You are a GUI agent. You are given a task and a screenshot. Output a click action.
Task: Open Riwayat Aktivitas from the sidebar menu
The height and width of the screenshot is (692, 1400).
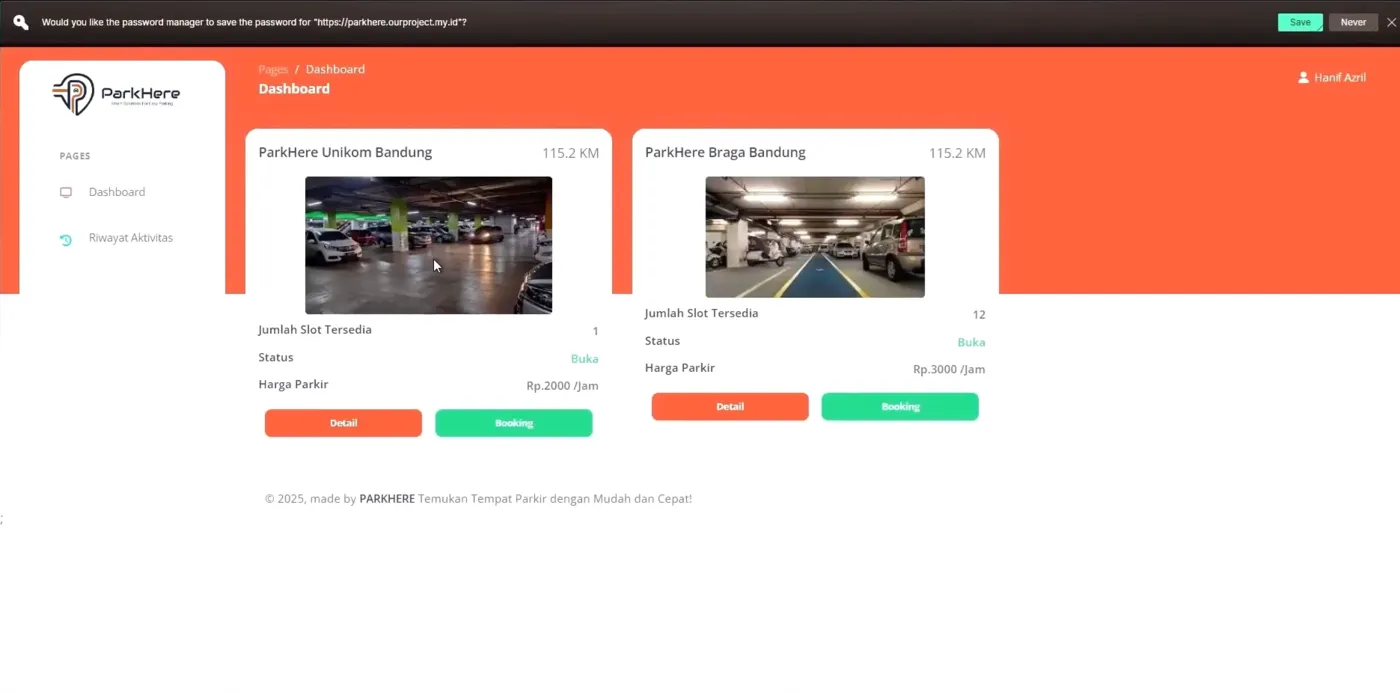point(131,238)
